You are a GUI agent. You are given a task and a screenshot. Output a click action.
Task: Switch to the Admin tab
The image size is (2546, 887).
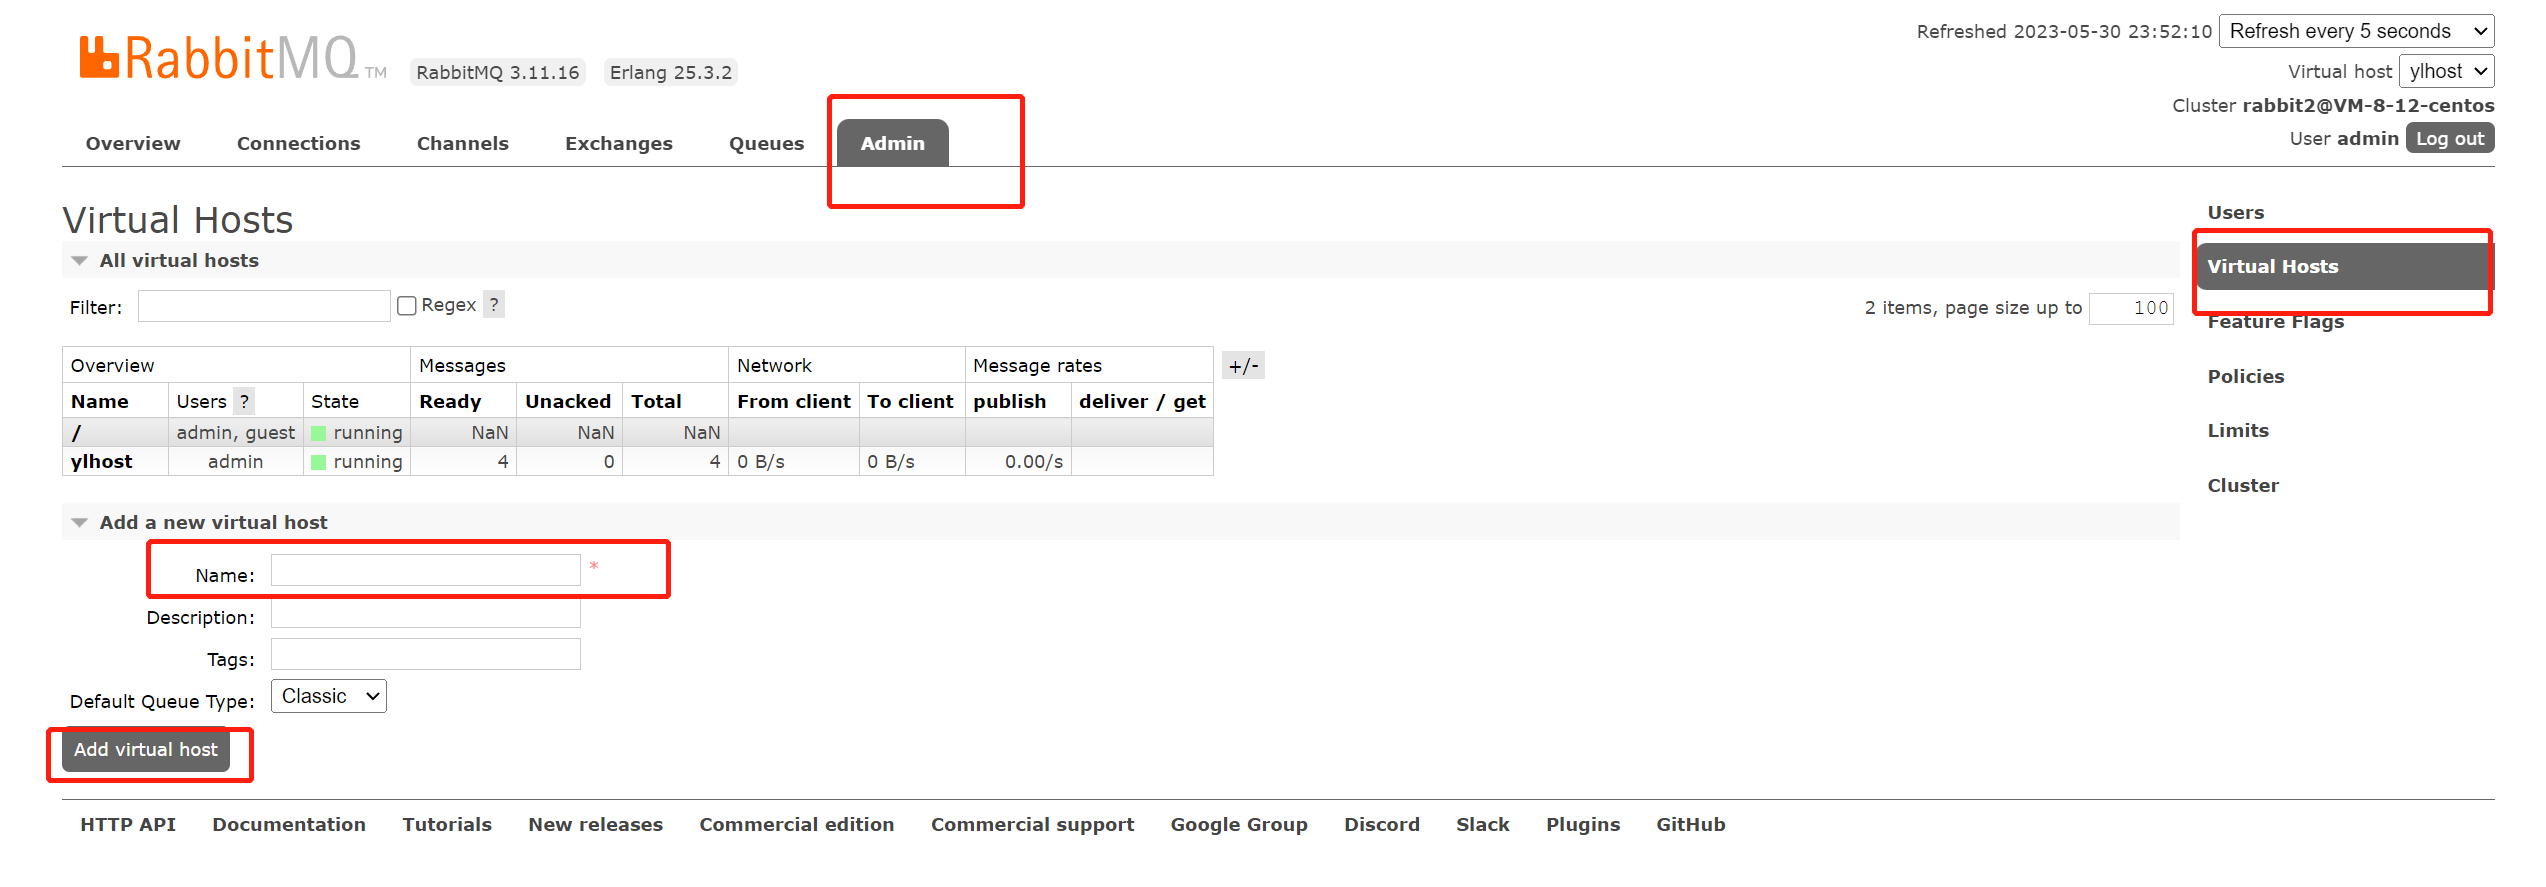[x=892, y=143]
